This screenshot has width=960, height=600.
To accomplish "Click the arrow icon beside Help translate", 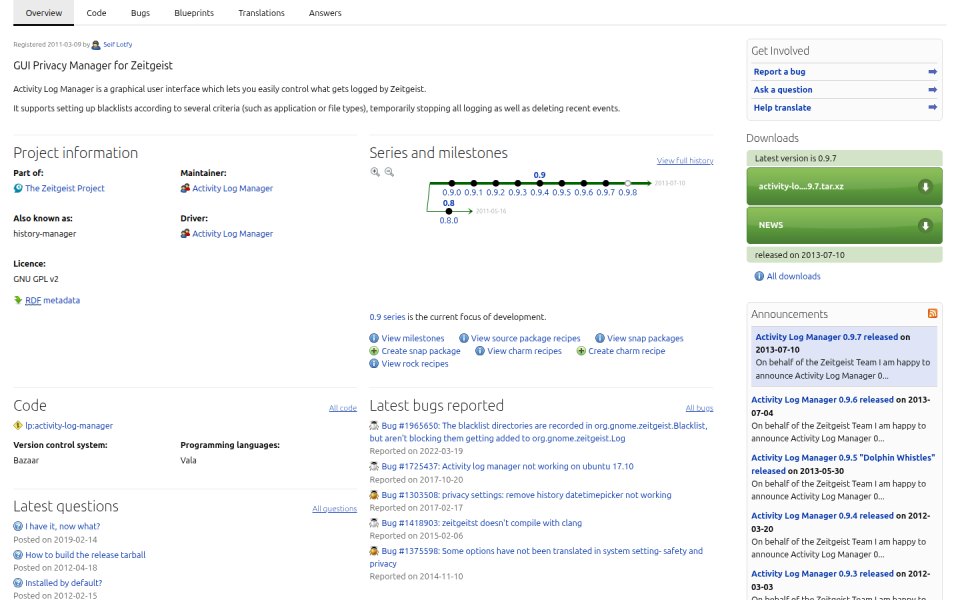I will pyautogui.click(x=932, y=107).
